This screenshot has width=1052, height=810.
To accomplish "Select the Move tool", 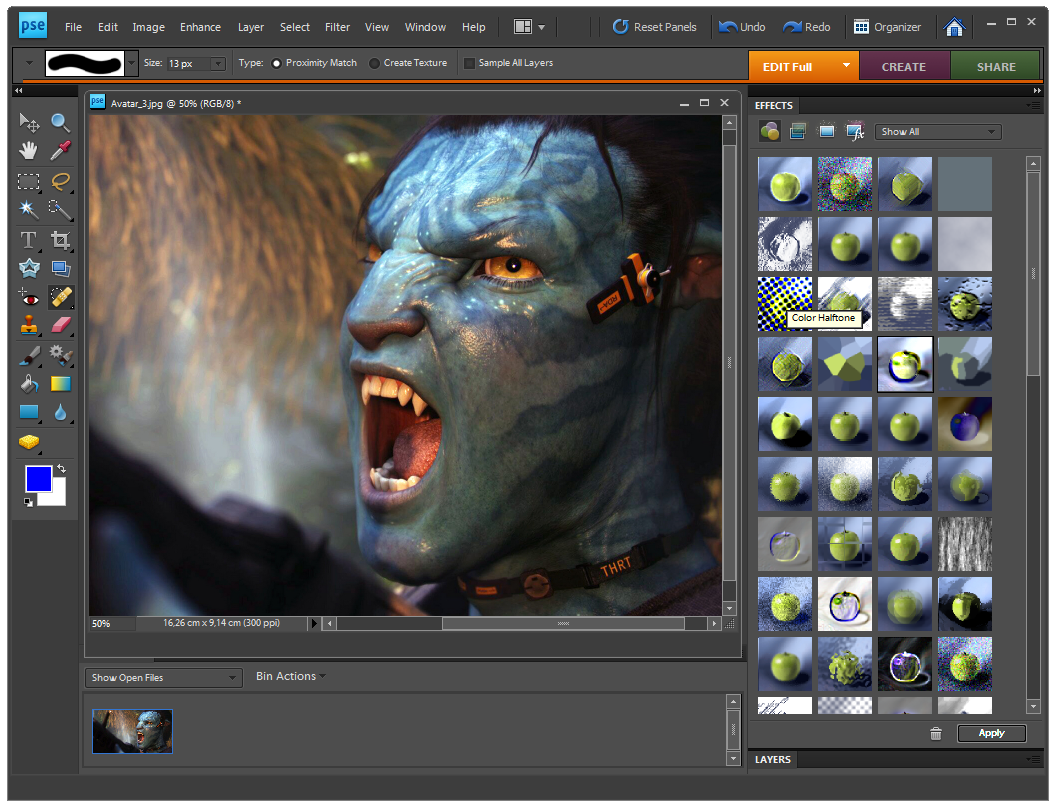I will pos(29,122).
